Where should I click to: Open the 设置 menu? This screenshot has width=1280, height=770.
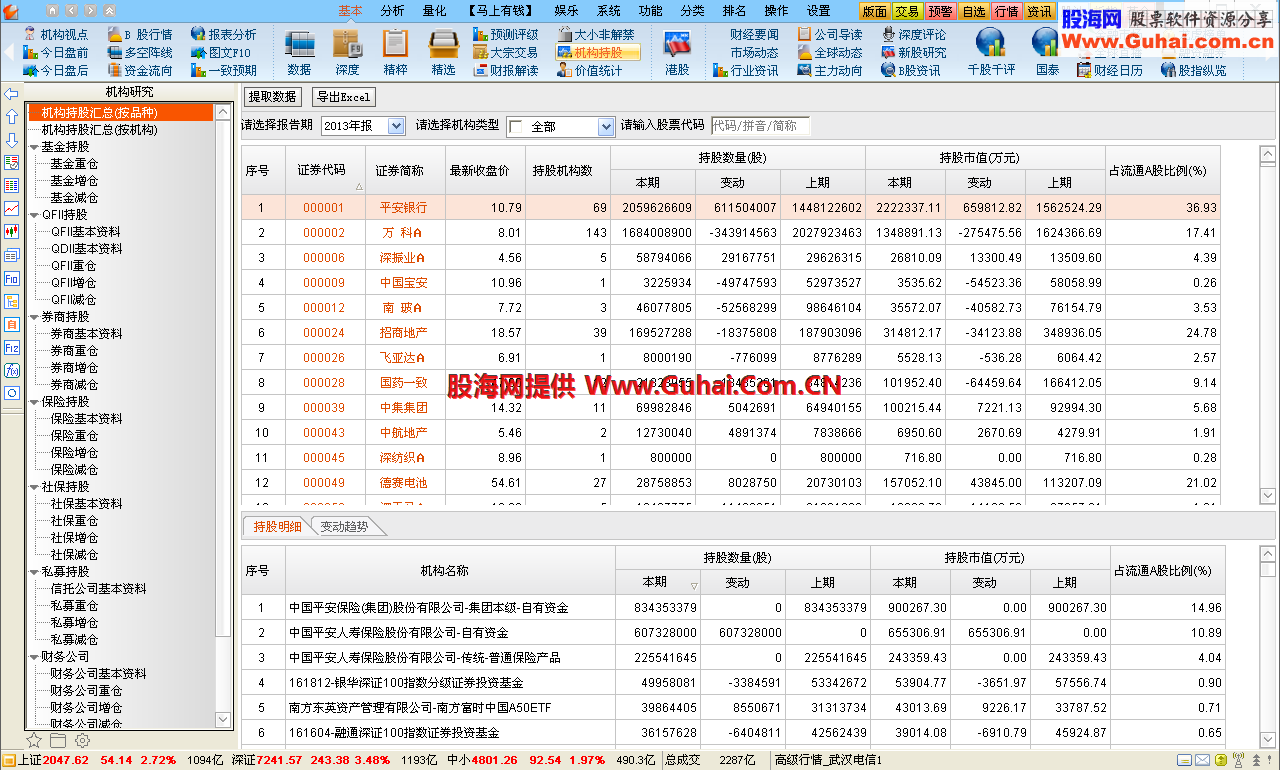(x=818, y=10)
